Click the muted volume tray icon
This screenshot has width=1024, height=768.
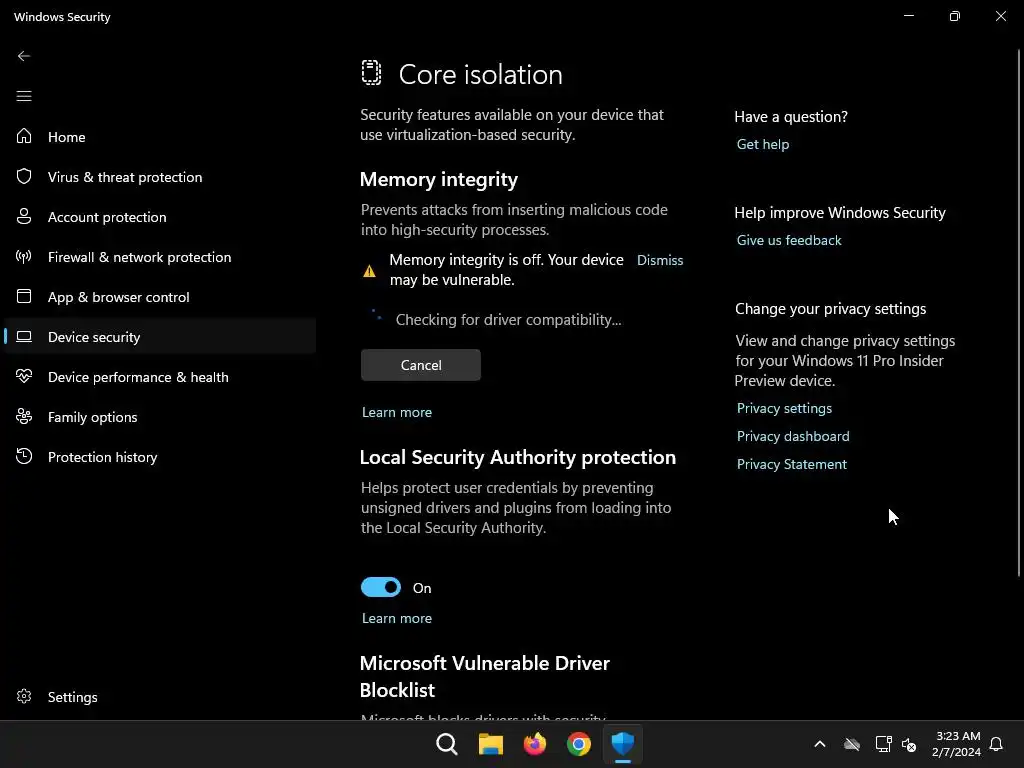click(908, 744)
